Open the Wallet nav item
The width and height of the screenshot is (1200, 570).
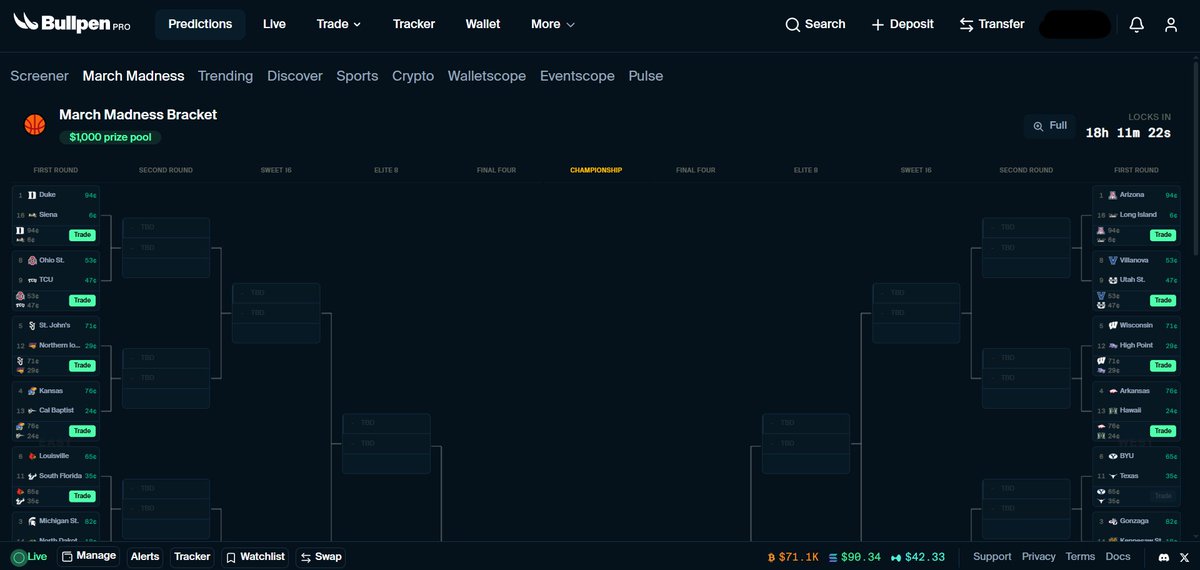[x=483, y=24]
